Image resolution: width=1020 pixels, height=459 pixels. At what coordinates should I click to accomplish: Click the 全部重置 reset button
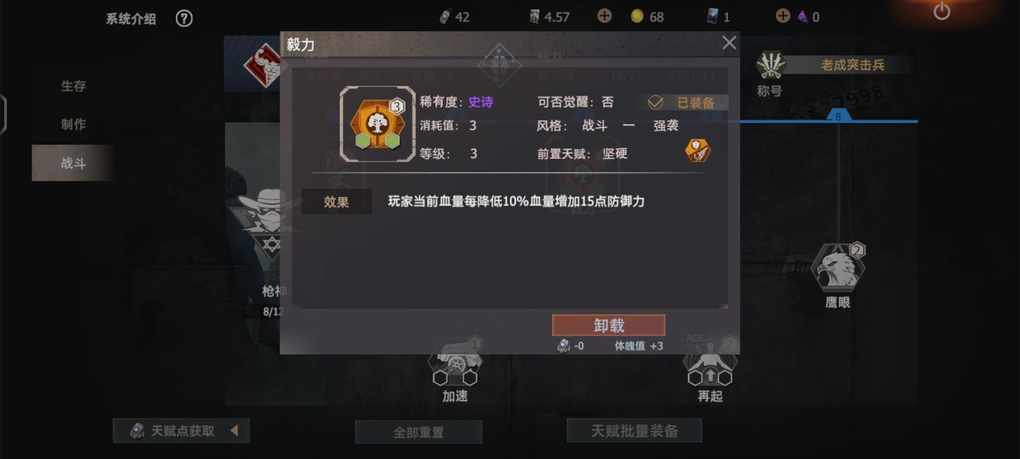(x=419, y=432)
